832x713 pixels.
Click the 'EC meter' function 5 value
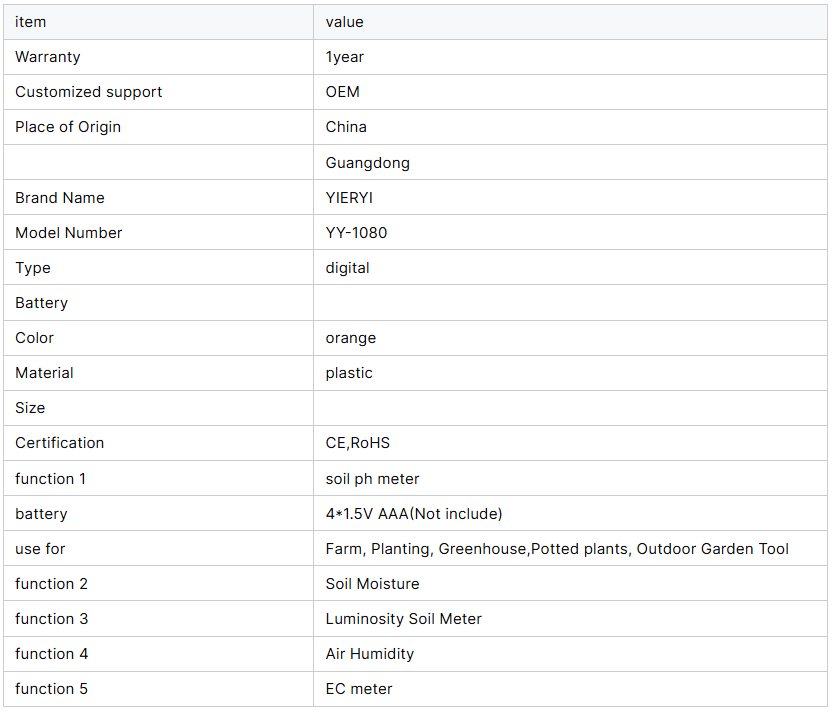click(x=359, y=689)
